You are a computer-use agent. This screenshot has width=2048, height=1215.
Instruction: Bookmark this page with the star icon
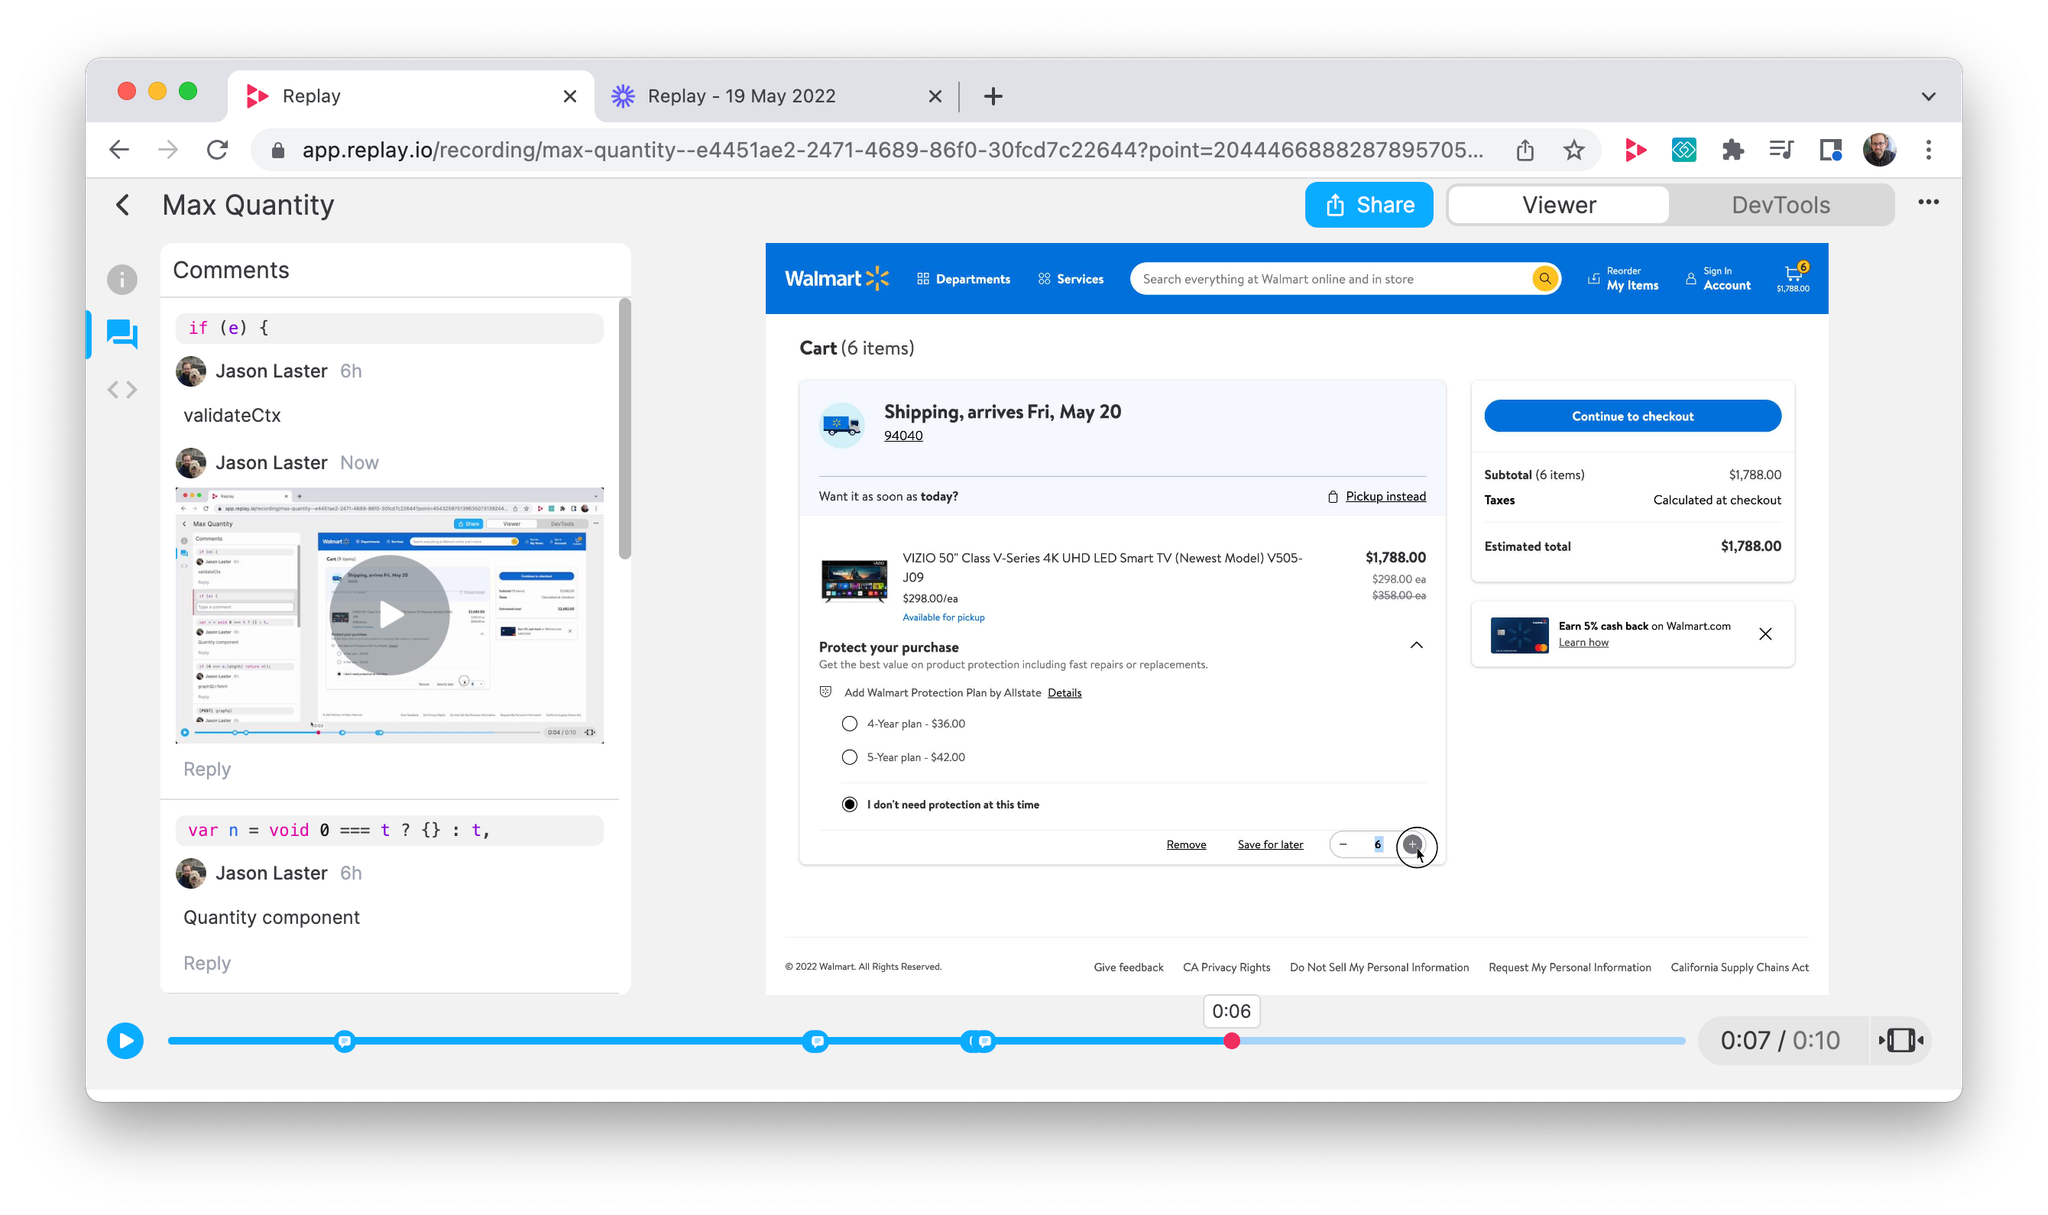pos(1574,150)
